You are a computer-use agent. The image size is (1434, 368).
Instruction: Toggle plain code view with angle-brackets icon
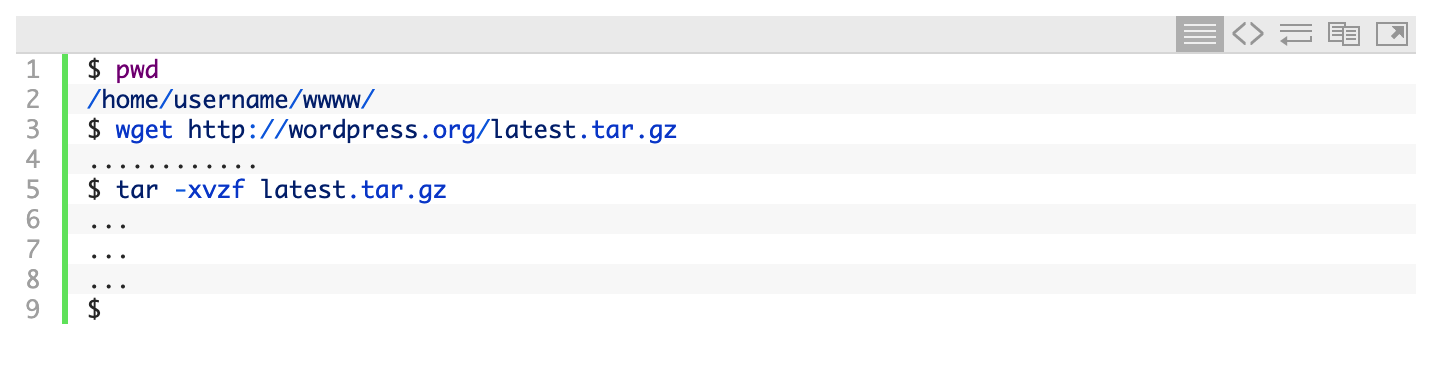click(1247, 34)
